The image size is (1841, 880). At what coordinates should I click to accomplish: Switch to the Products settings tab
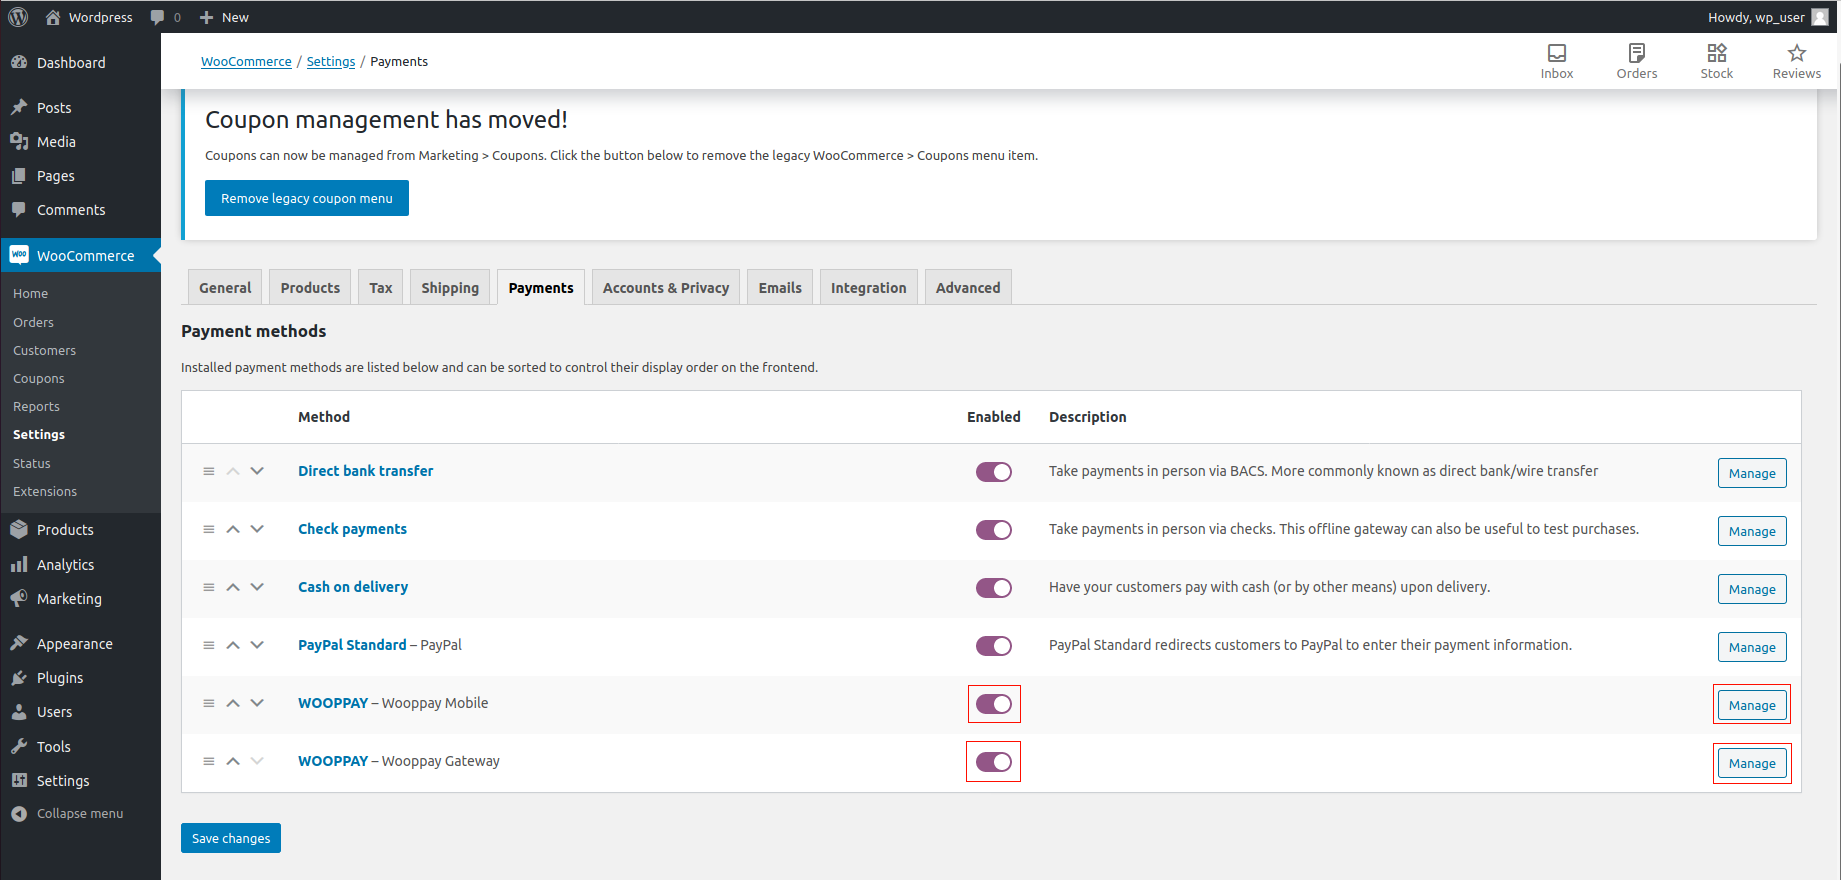coord(310,287)
